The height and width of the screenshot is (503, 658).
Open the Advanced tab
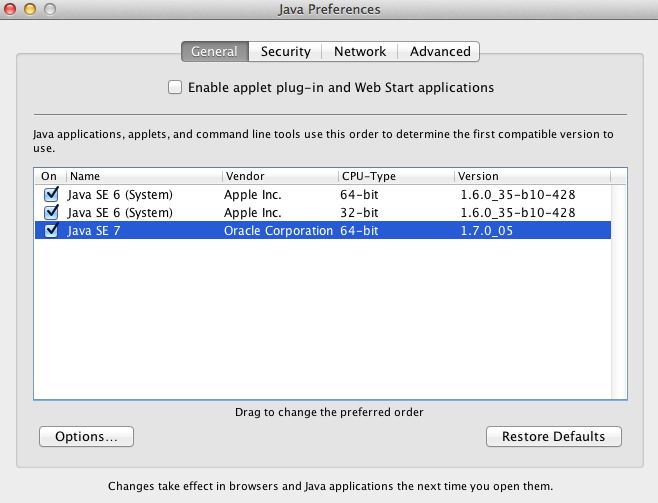click(x=439, y=52)
